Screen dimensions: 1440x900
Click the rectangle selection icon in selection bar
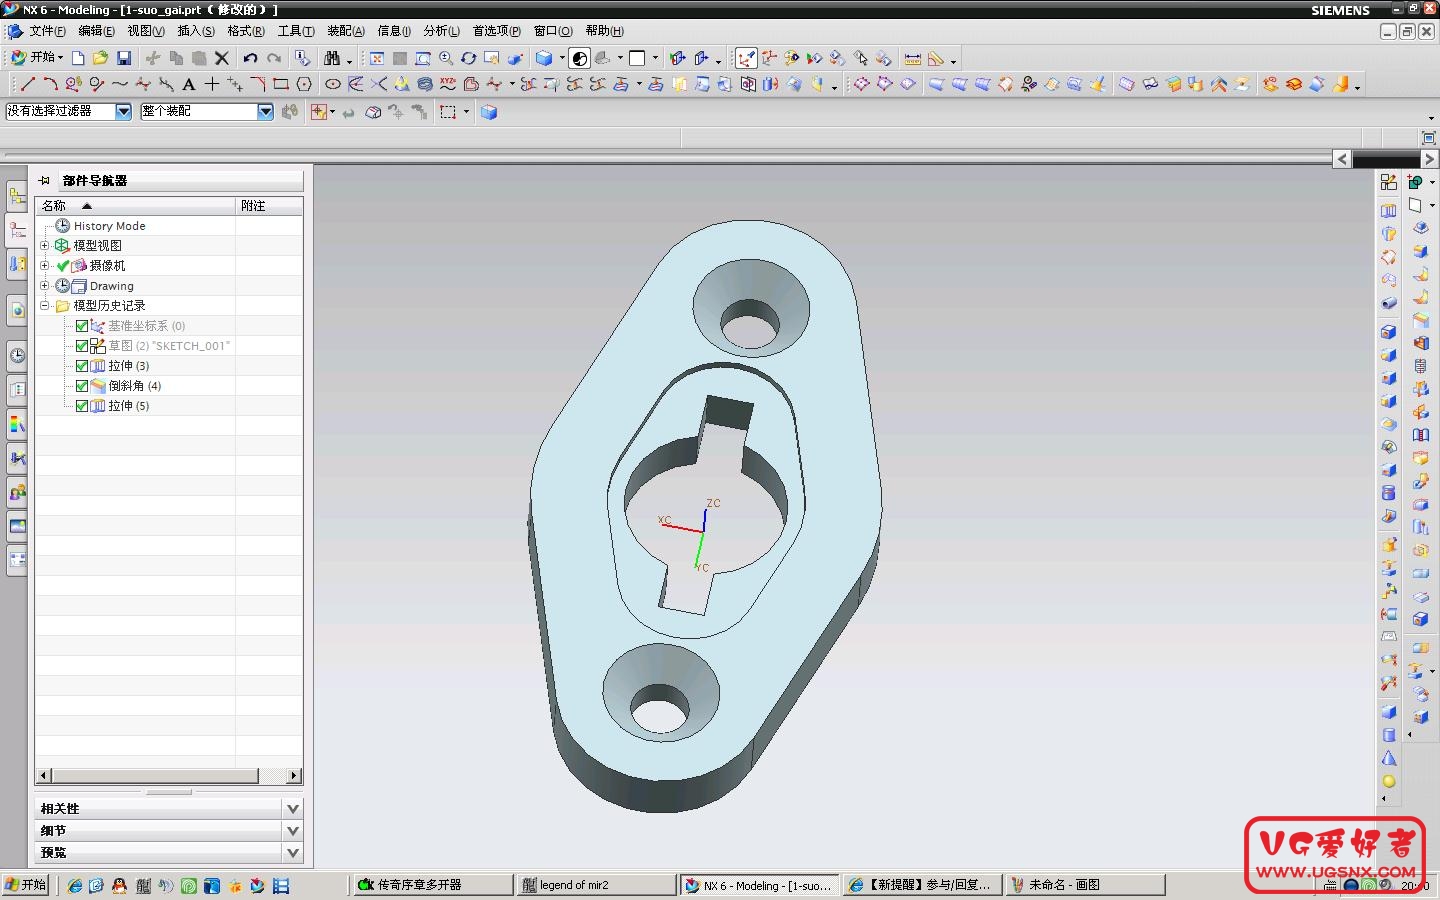click(x=448, y=112)
